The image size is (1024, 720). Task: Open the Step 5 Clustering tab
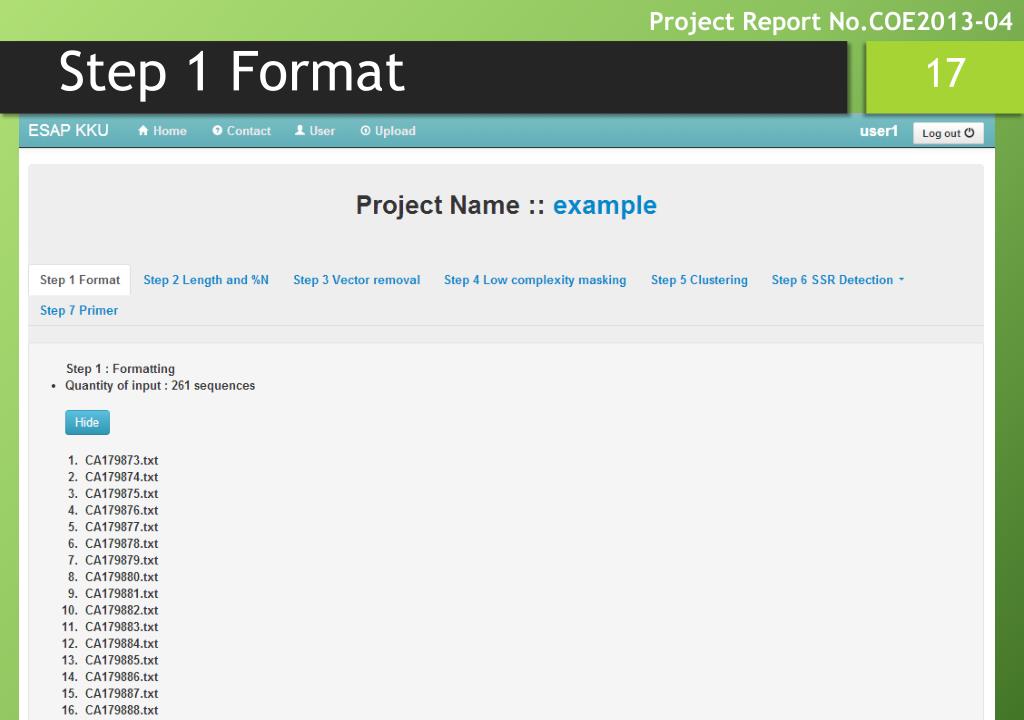pyautogui.click(x=699, y=280)
